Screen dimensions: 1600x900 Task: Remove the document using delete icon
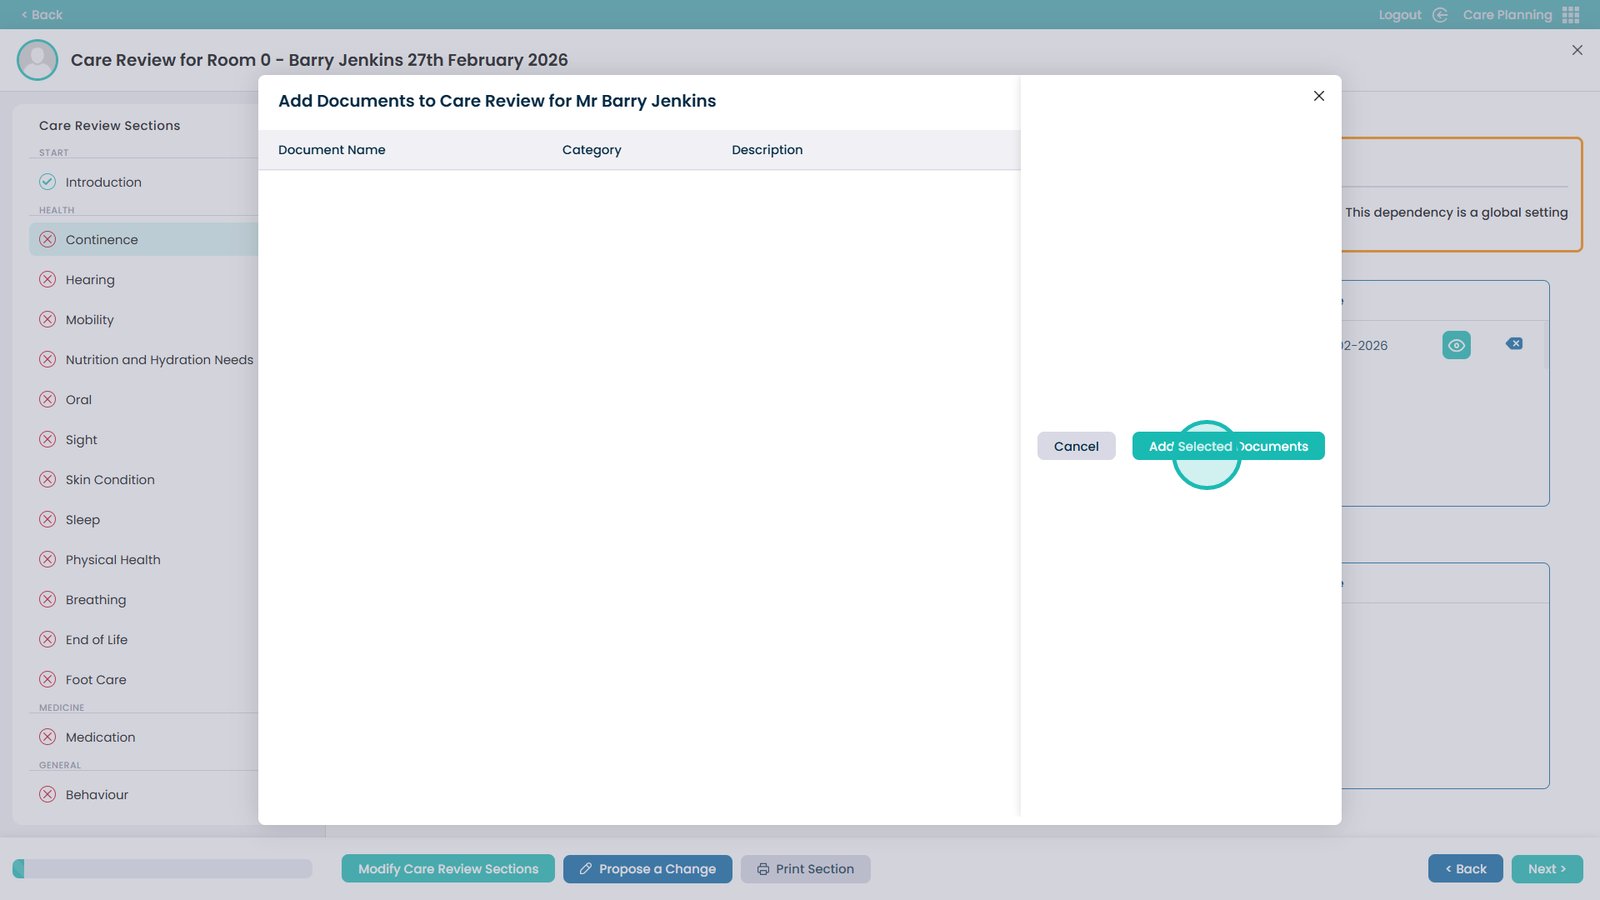pyautogui.click(x=1514, y=344)
